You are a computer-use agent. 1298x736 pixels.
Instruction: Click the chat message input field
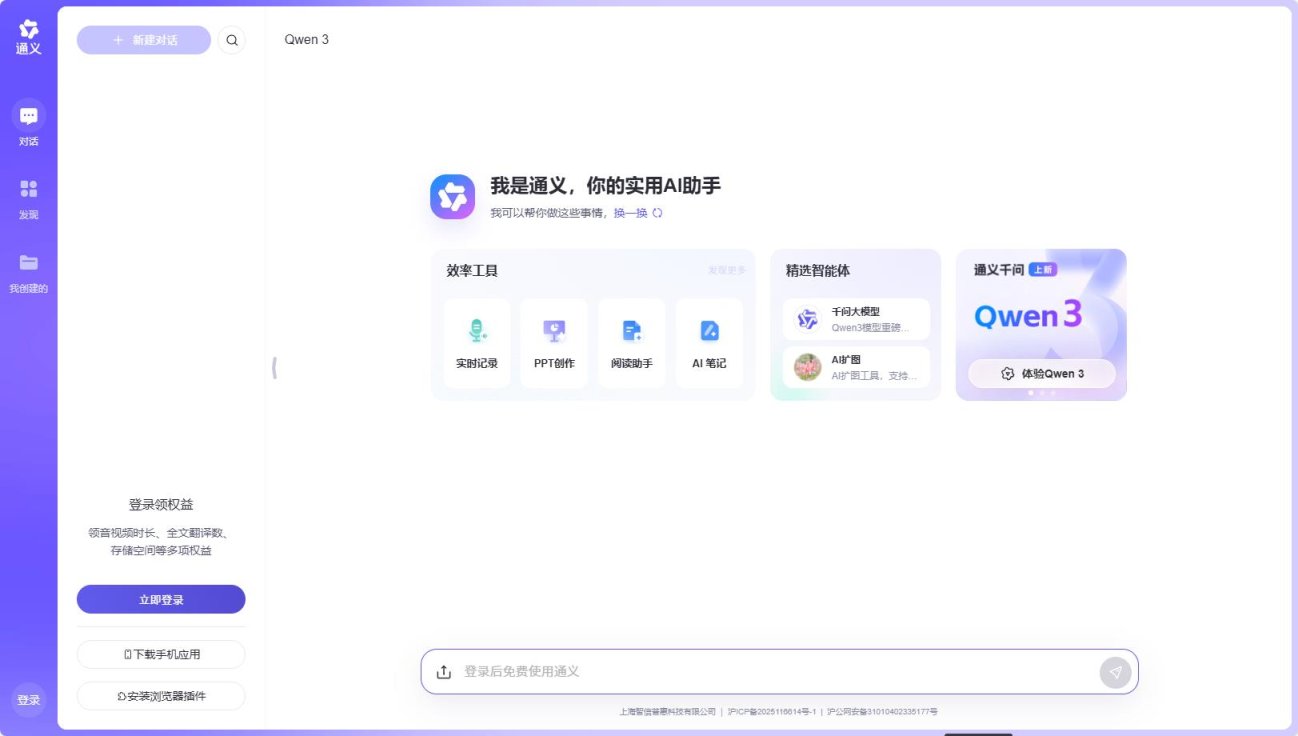tap(700, 671)
